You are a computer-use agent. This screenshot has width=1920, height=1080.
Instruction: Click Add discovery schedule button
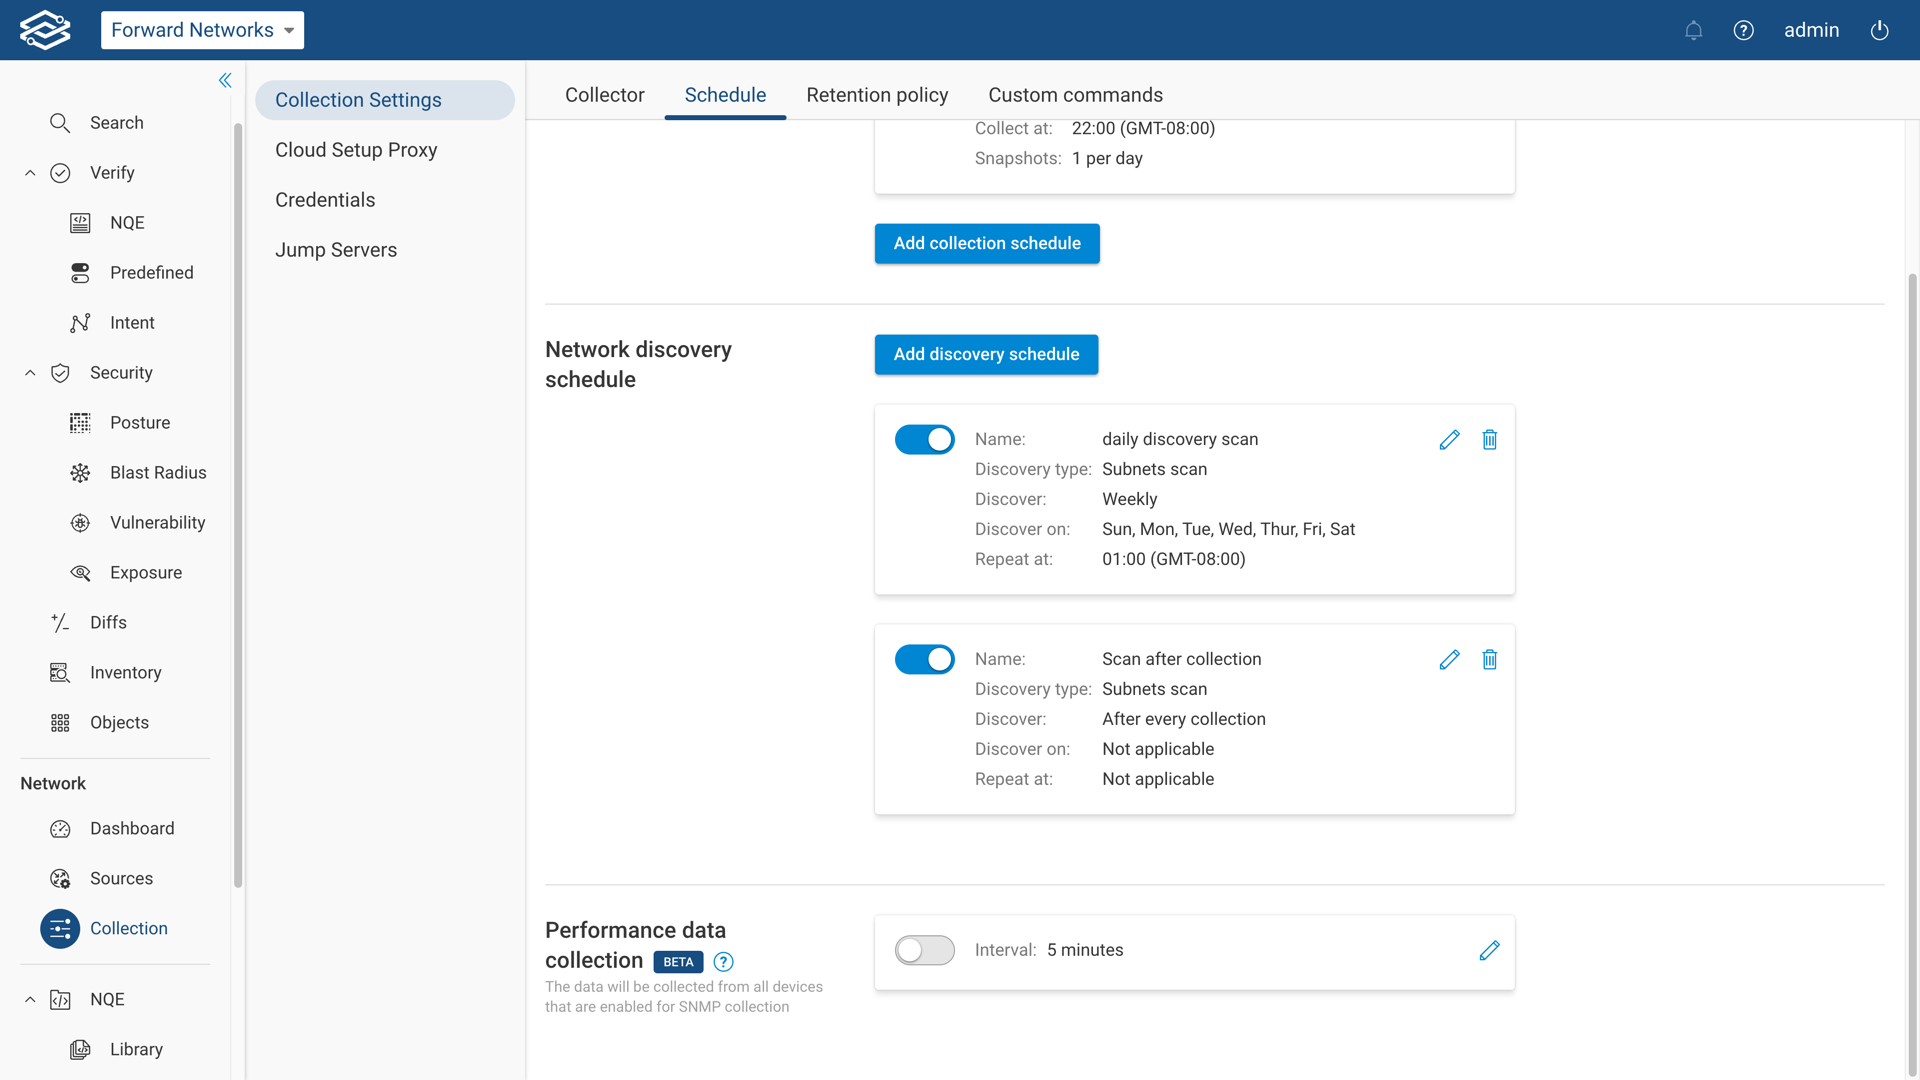tap(986, 355)
